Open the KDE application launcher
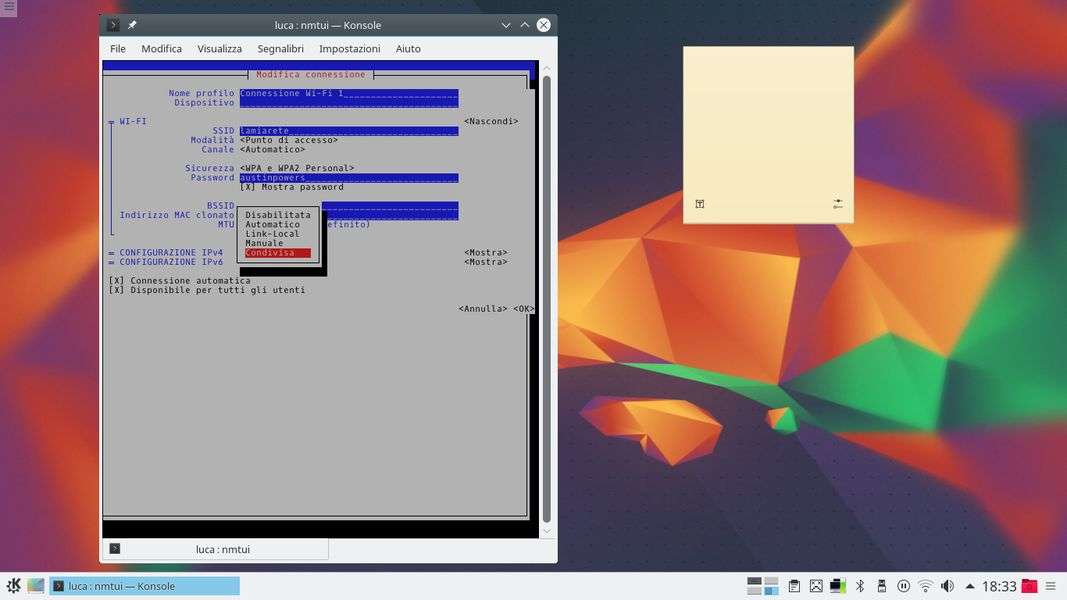The width and height of the screenshot is (1067, 600). click(13, 586)
